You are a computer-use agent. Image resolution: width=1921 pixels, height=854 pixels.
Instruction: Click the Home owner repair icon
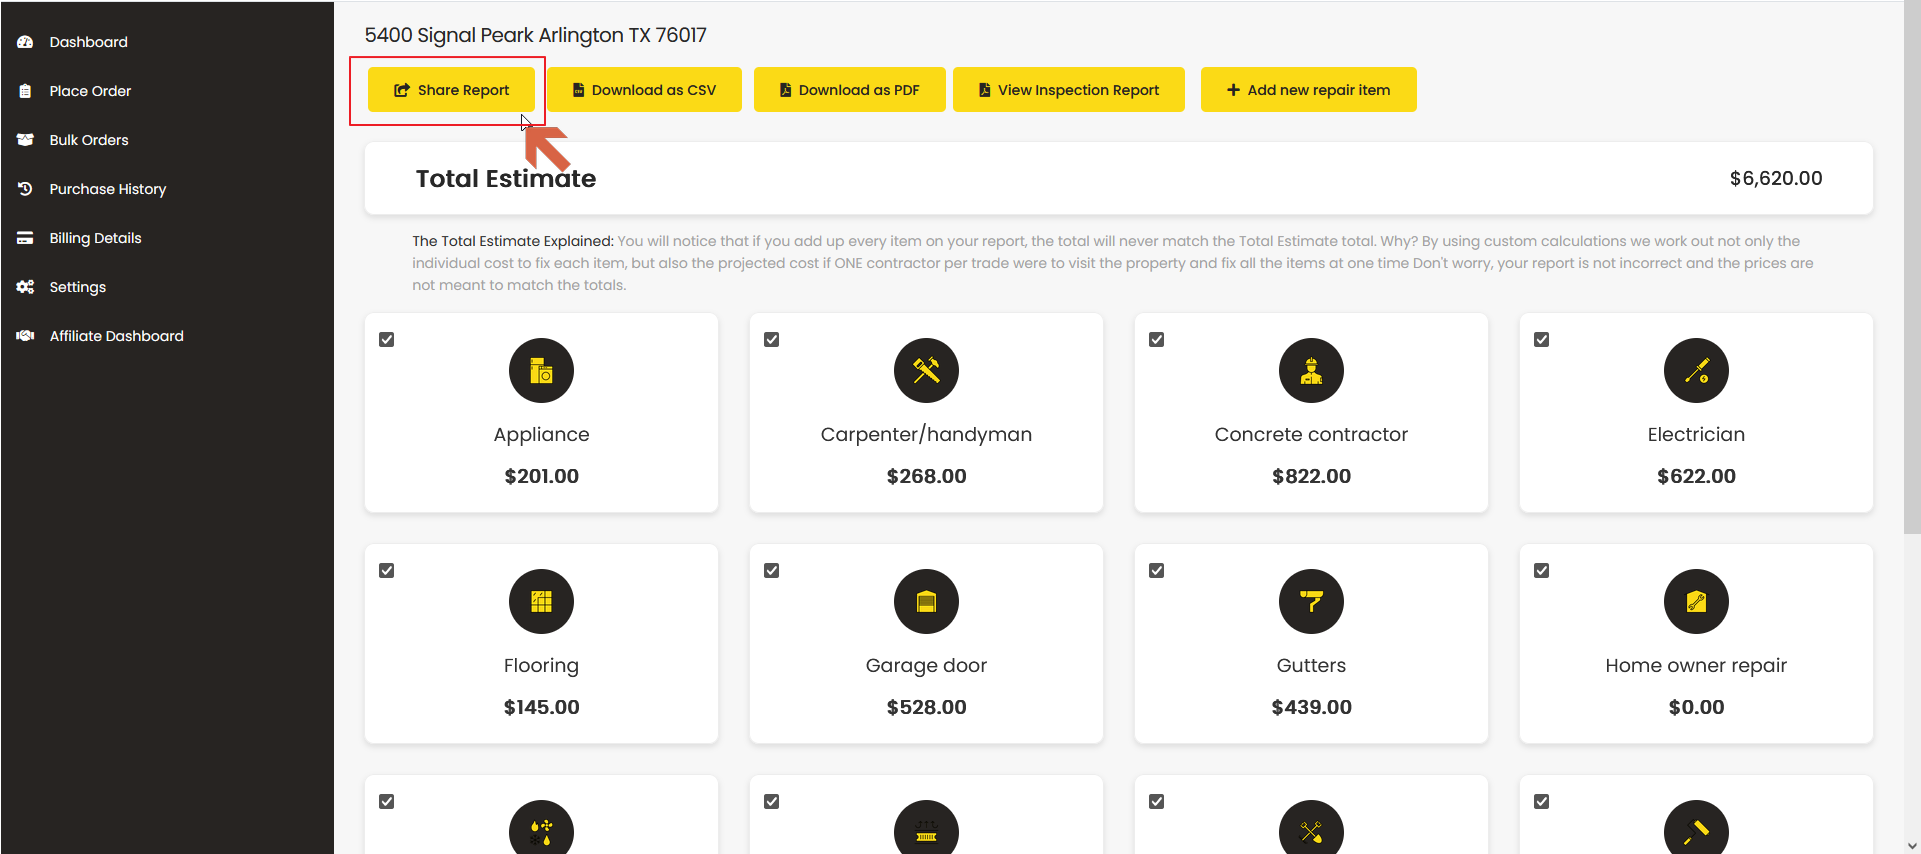pos(1696,602)
